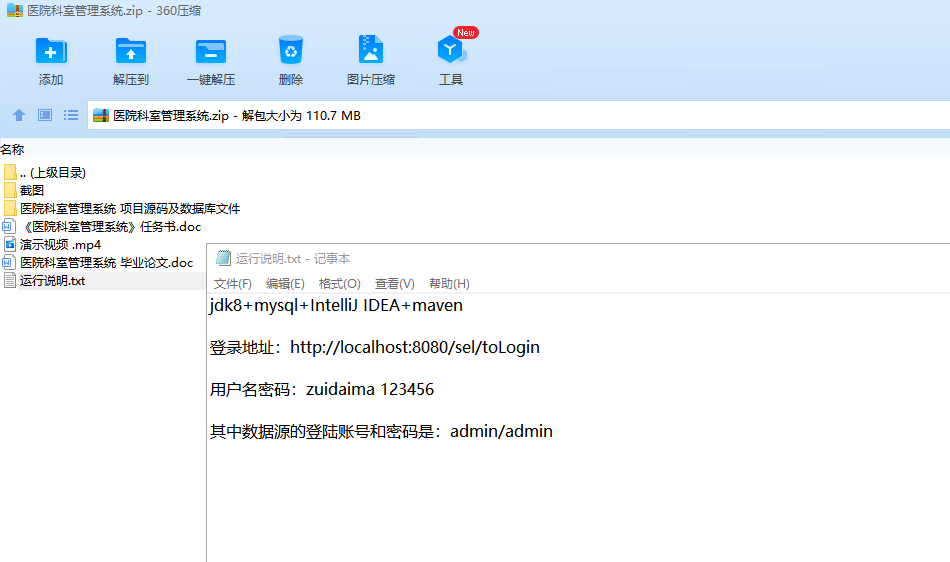The image size is (950, 562).
Task: Click the 添加 (Add) toolbar icon
Action: (51, 51)
